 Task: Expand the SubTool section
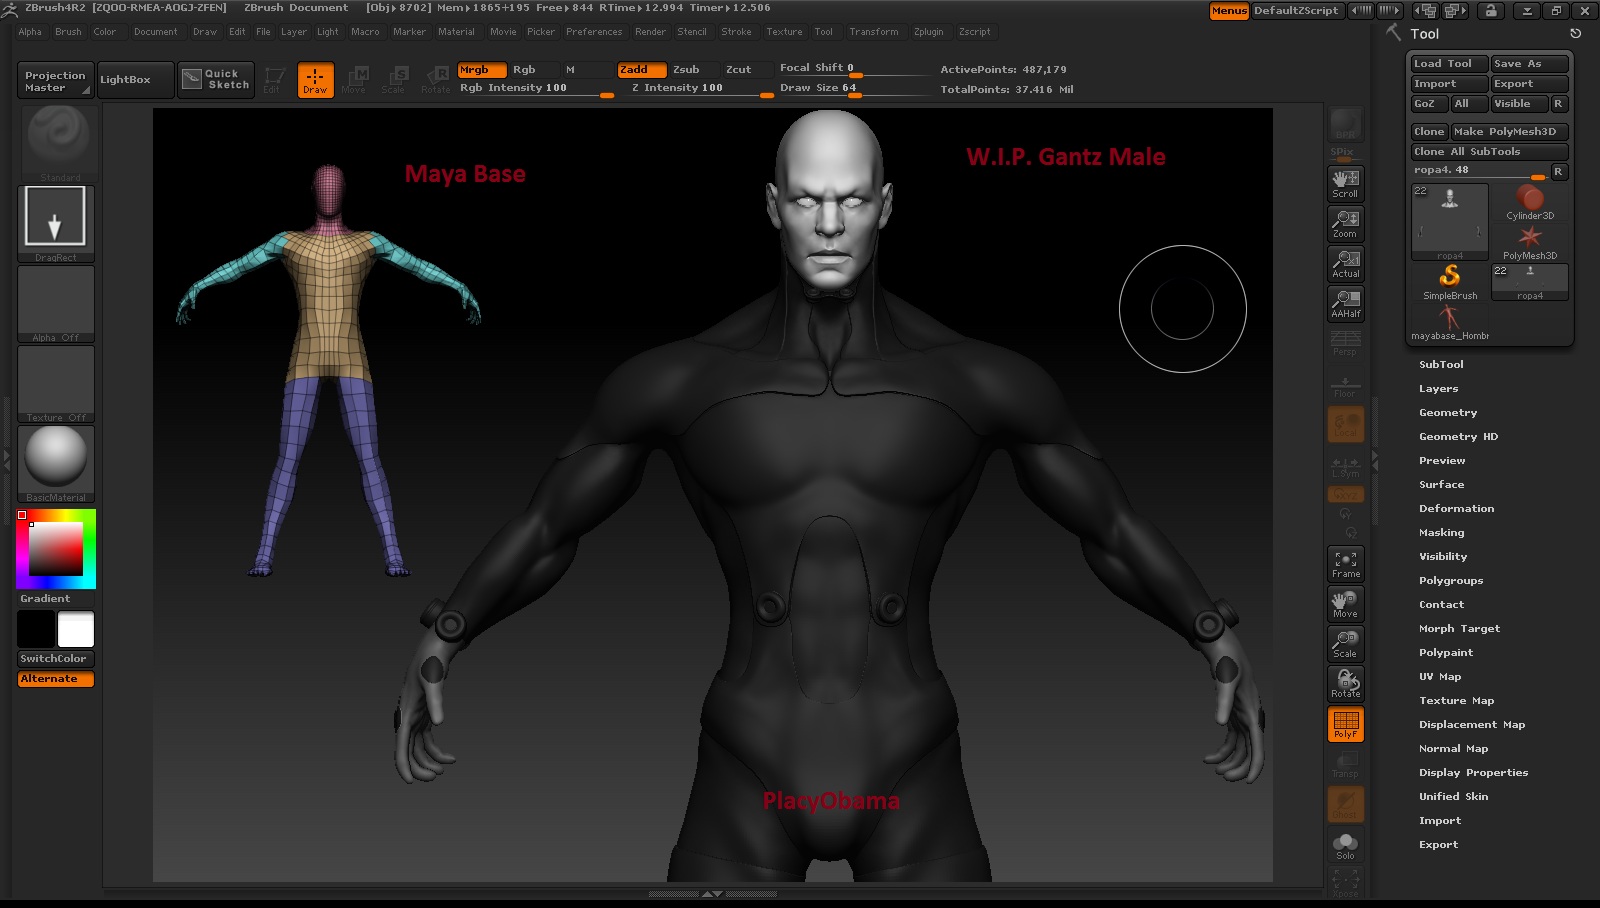(1441, 365)
